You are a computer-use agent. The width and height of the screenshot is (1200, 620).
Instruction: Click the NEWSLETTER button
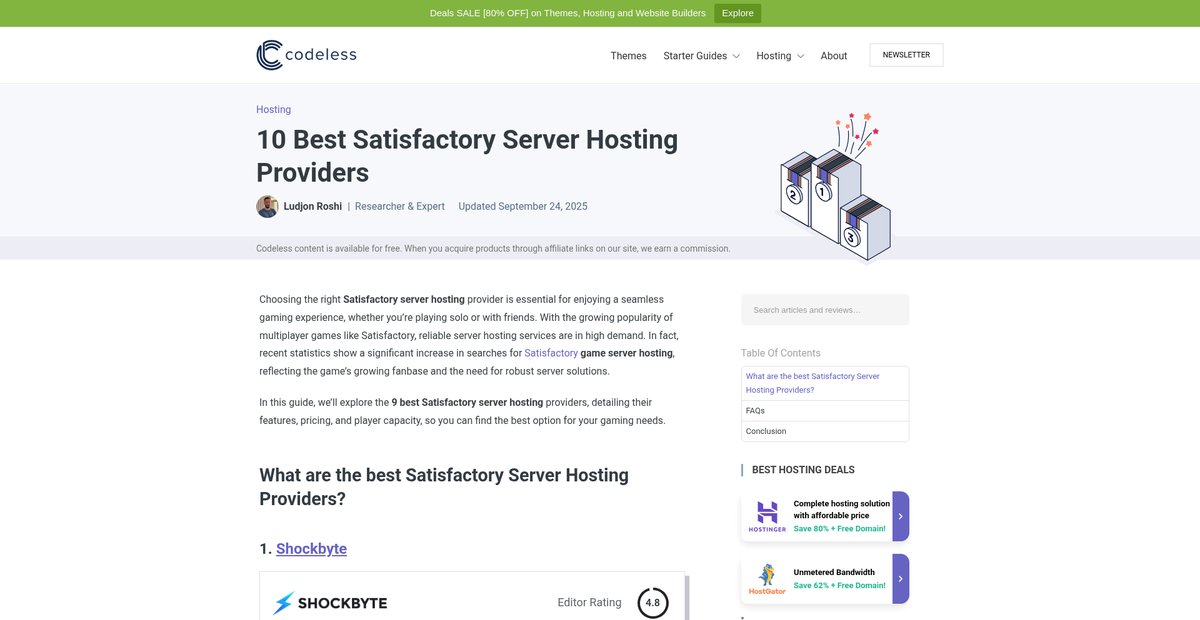click(x=906, y=55)
